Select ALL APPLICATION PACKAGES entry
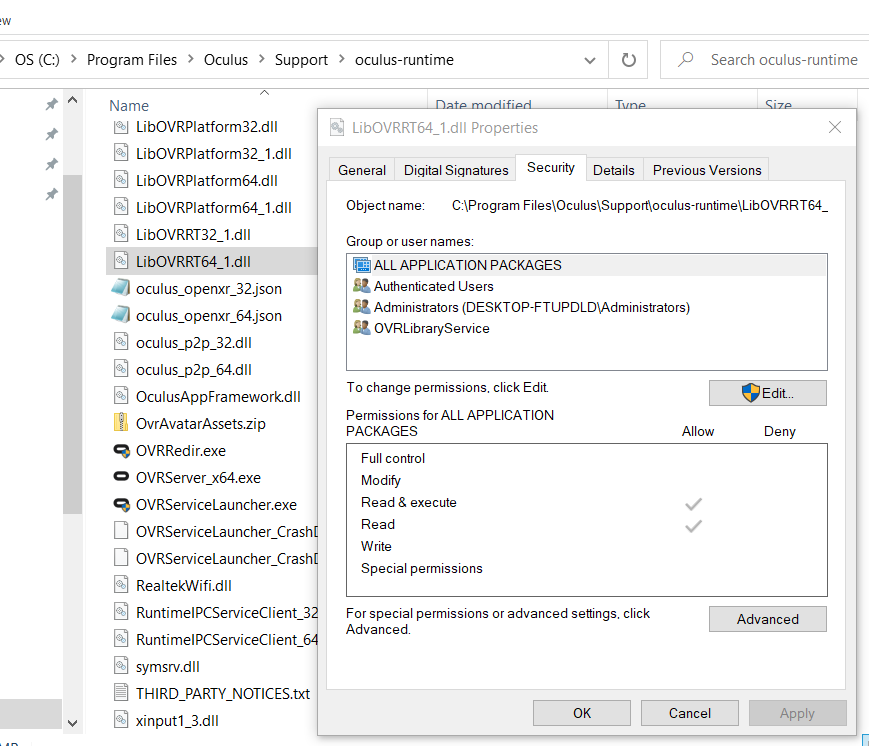This screenshot has height=746, width=869. [586, 265]
